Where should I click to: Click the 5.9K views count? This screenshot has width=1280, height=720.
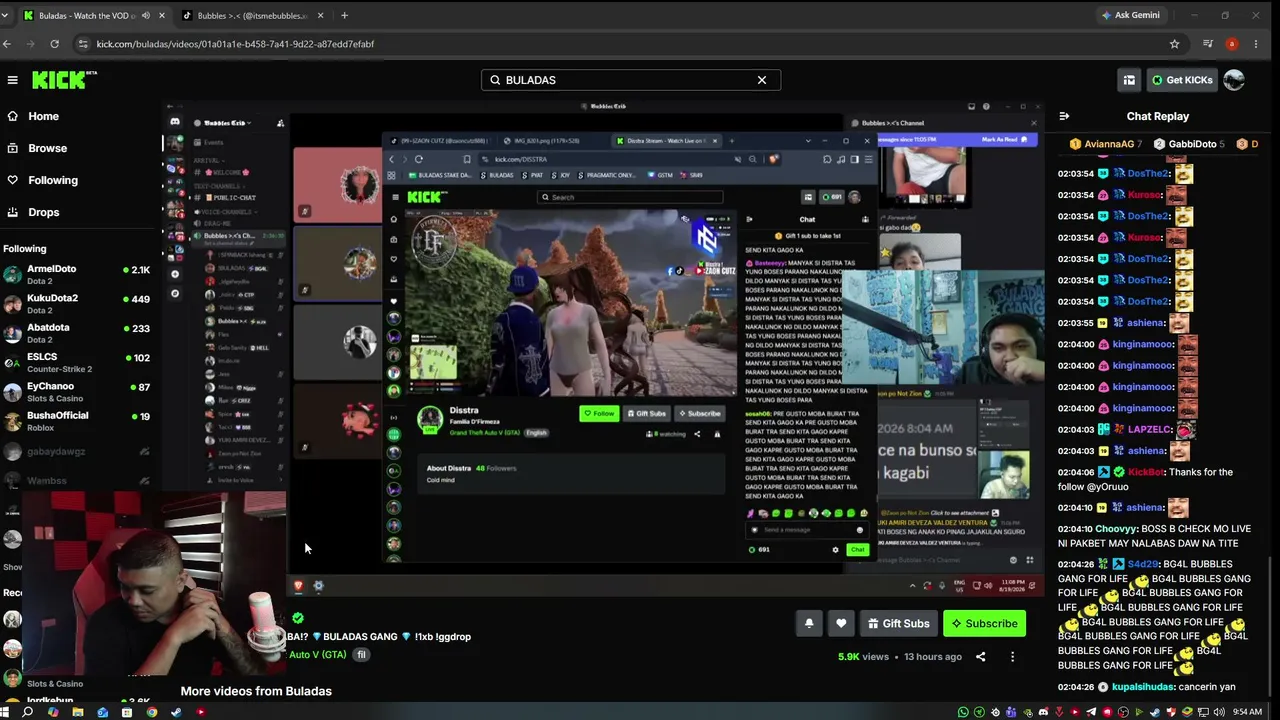863,657
